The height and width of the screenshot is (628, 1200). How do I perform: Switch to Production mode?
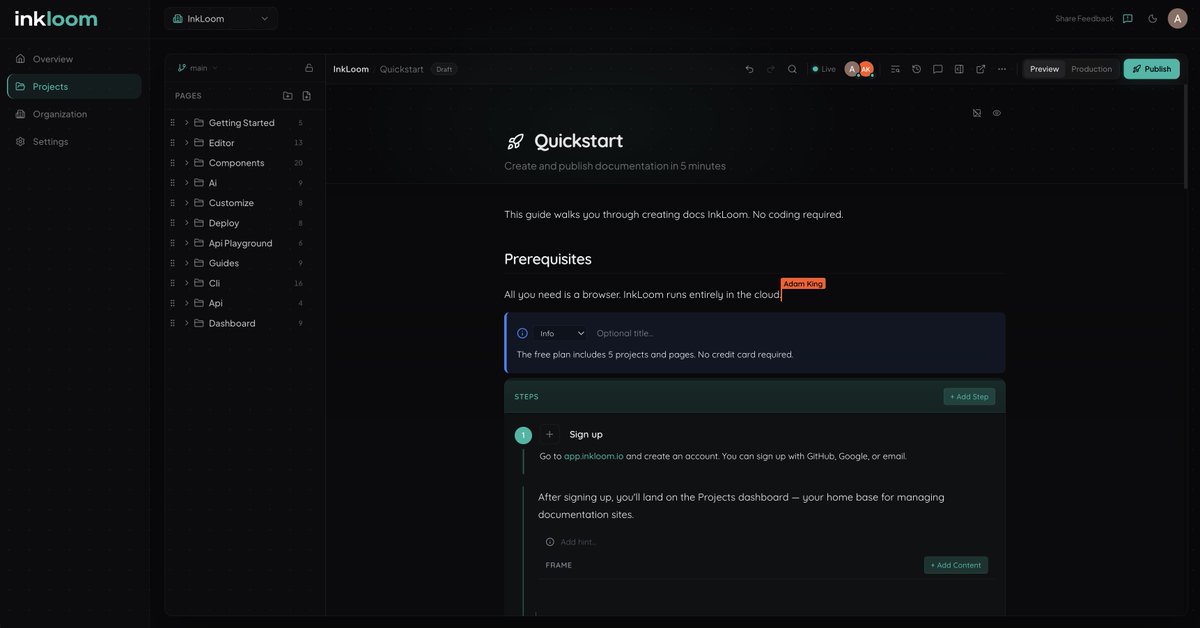(1091, 69)
